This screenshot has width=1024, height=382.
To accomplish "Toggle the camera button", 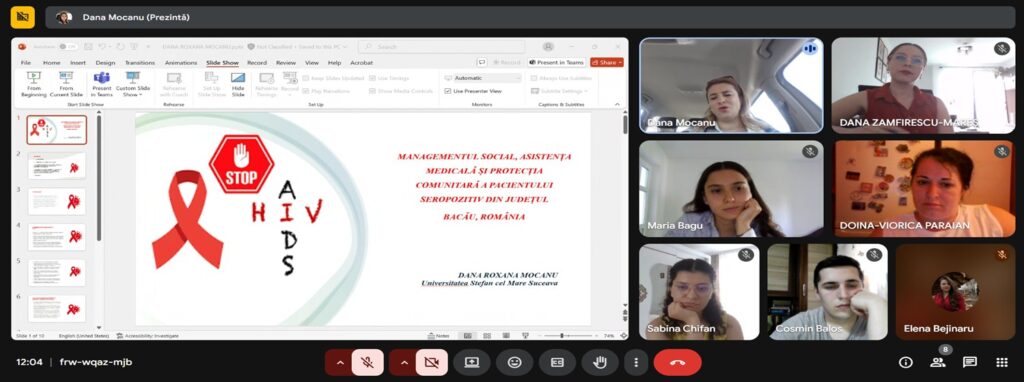I will 432,362.
